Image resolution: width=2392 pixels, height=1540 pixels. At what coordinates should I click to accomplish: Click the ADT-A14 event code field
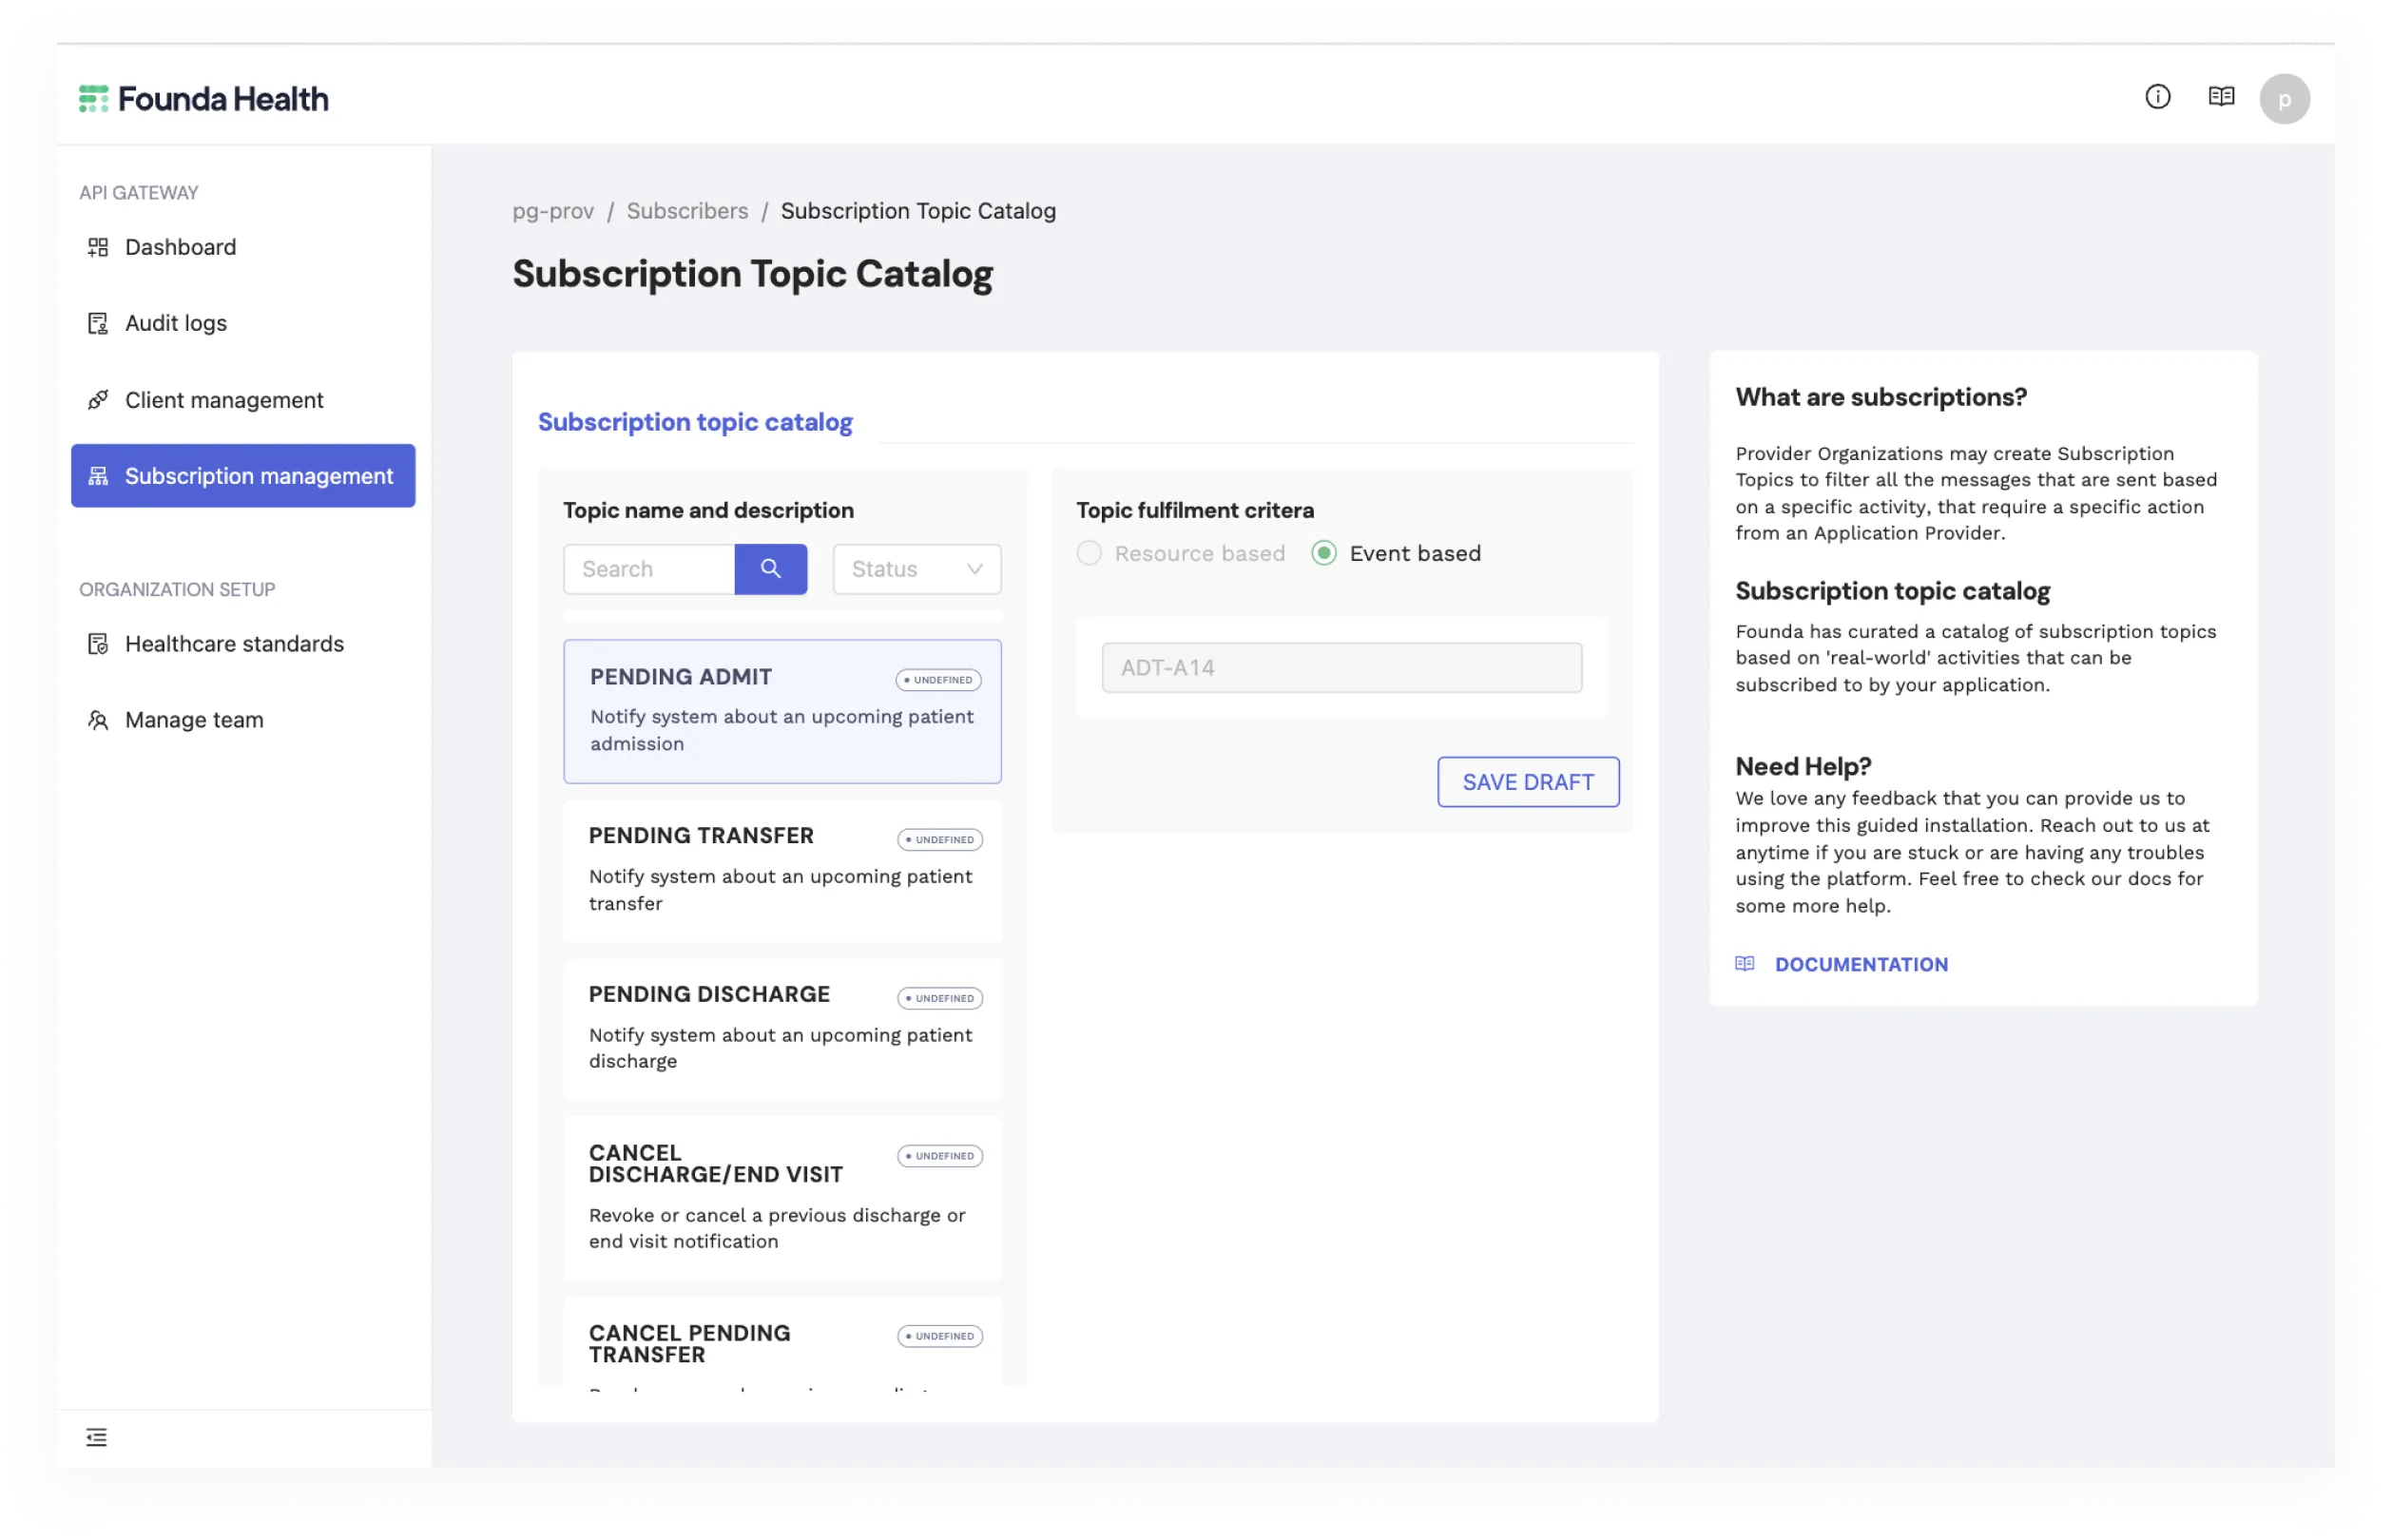(1341, 667)
